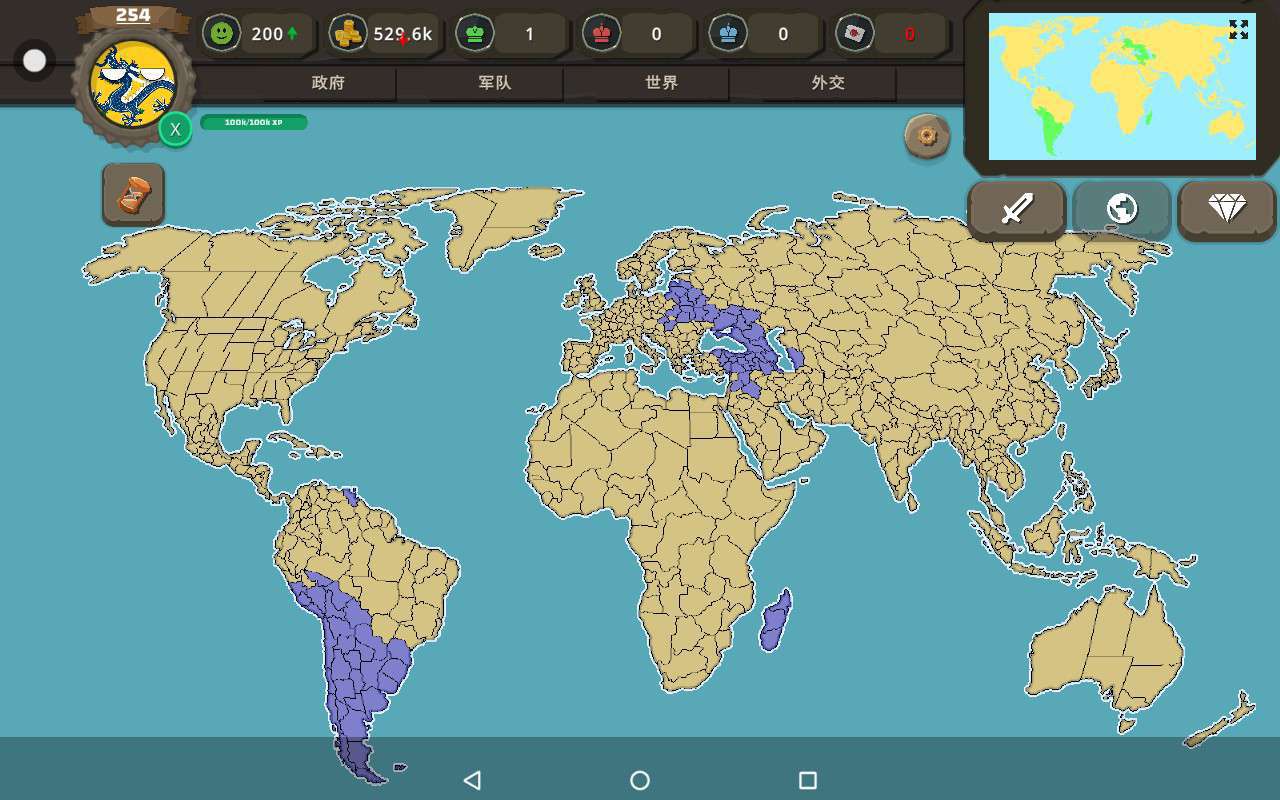This screenshot has width=1280, height=800.
Task: Tap the blue crown icon
Action: coord(727,33)
